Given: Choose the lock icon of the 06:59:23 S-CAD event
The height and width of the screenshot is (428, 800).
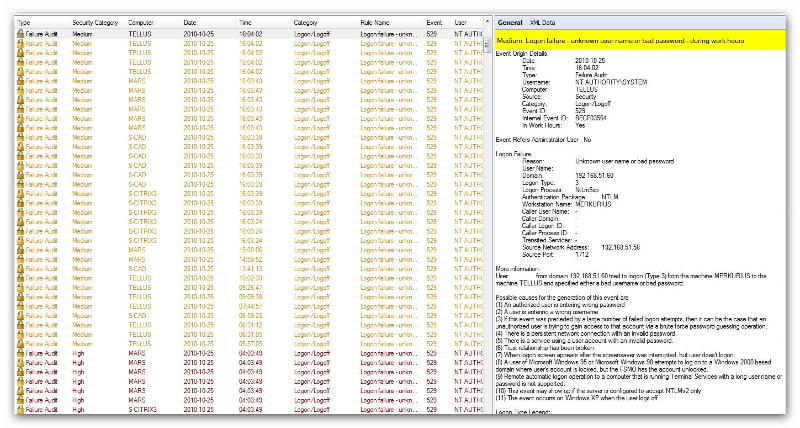Looking at the screenshot, I should click(20, 316).
